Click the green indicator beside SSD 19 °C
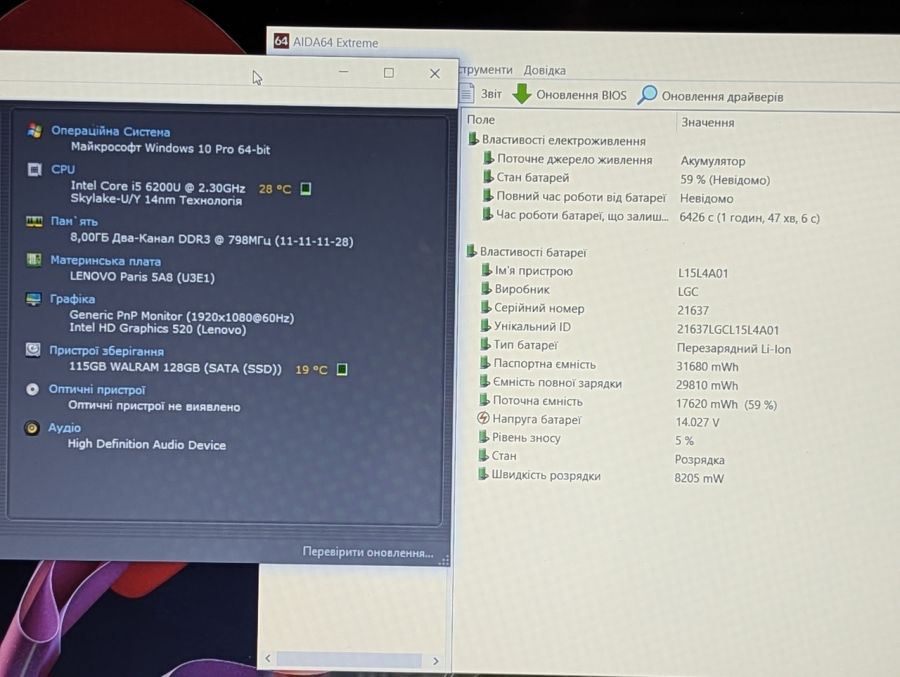 342,369
